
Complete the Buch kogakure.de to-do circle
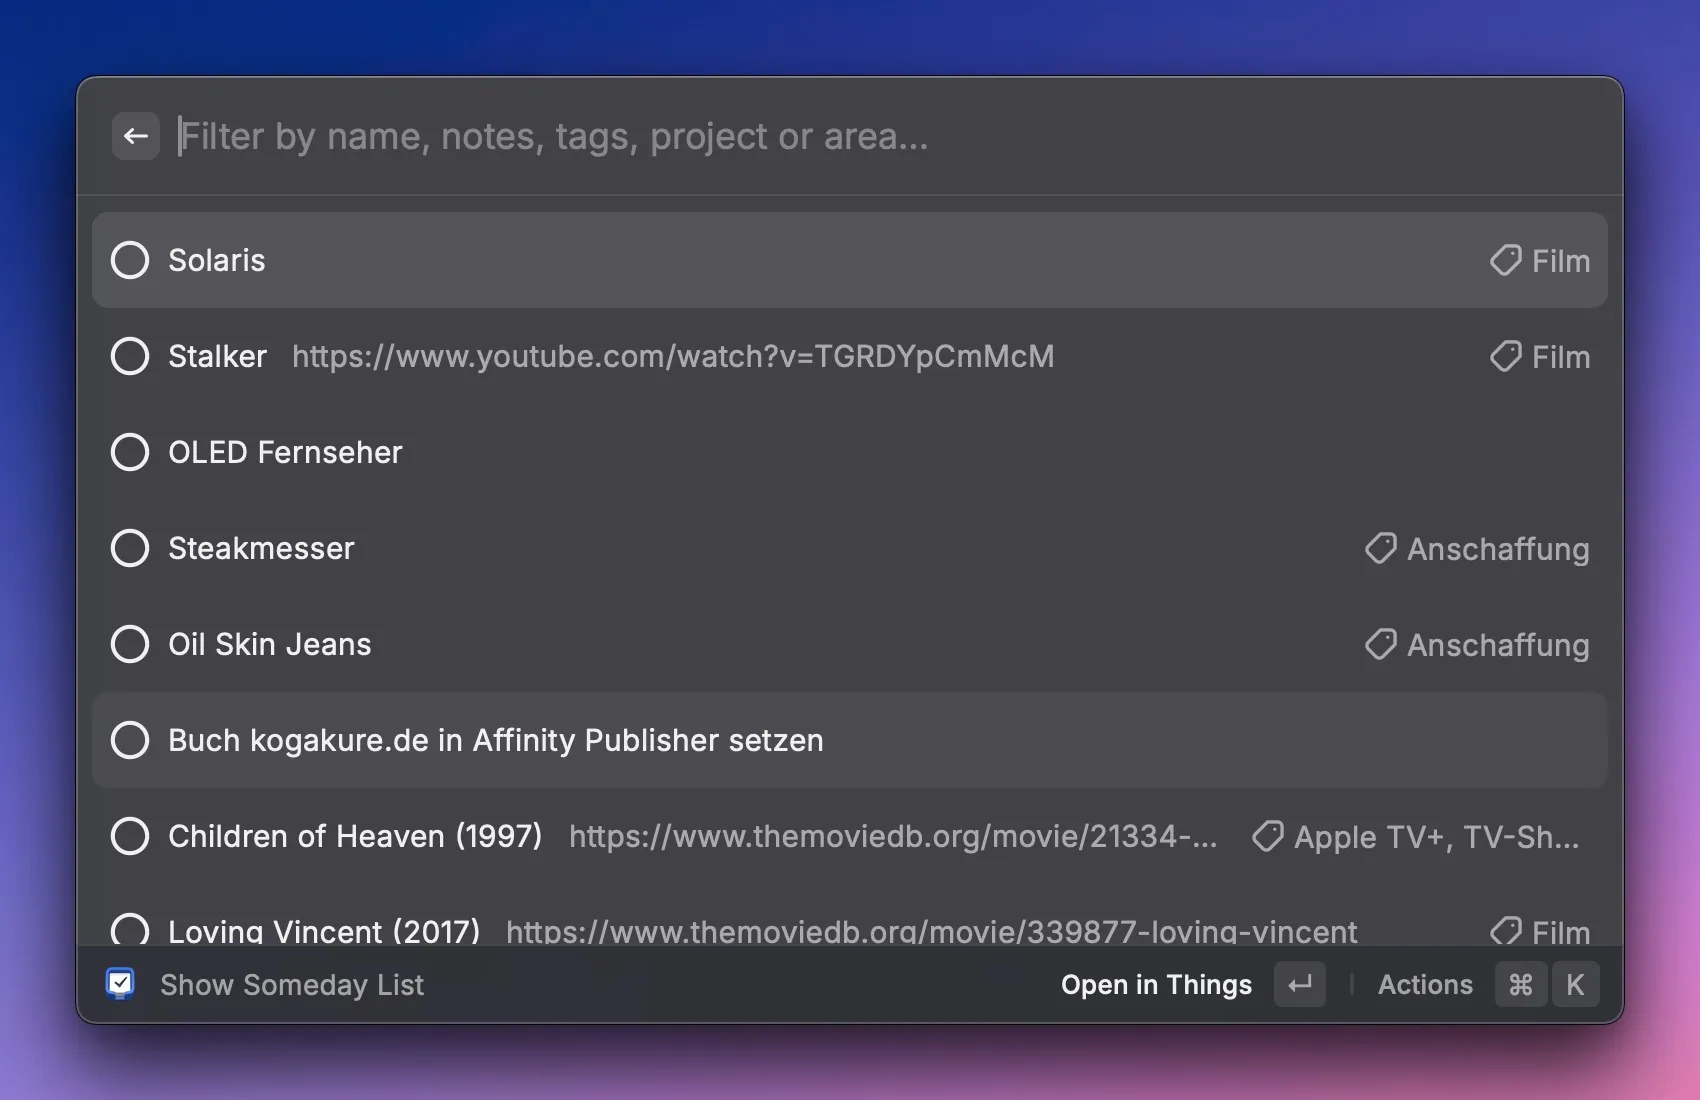130,740
